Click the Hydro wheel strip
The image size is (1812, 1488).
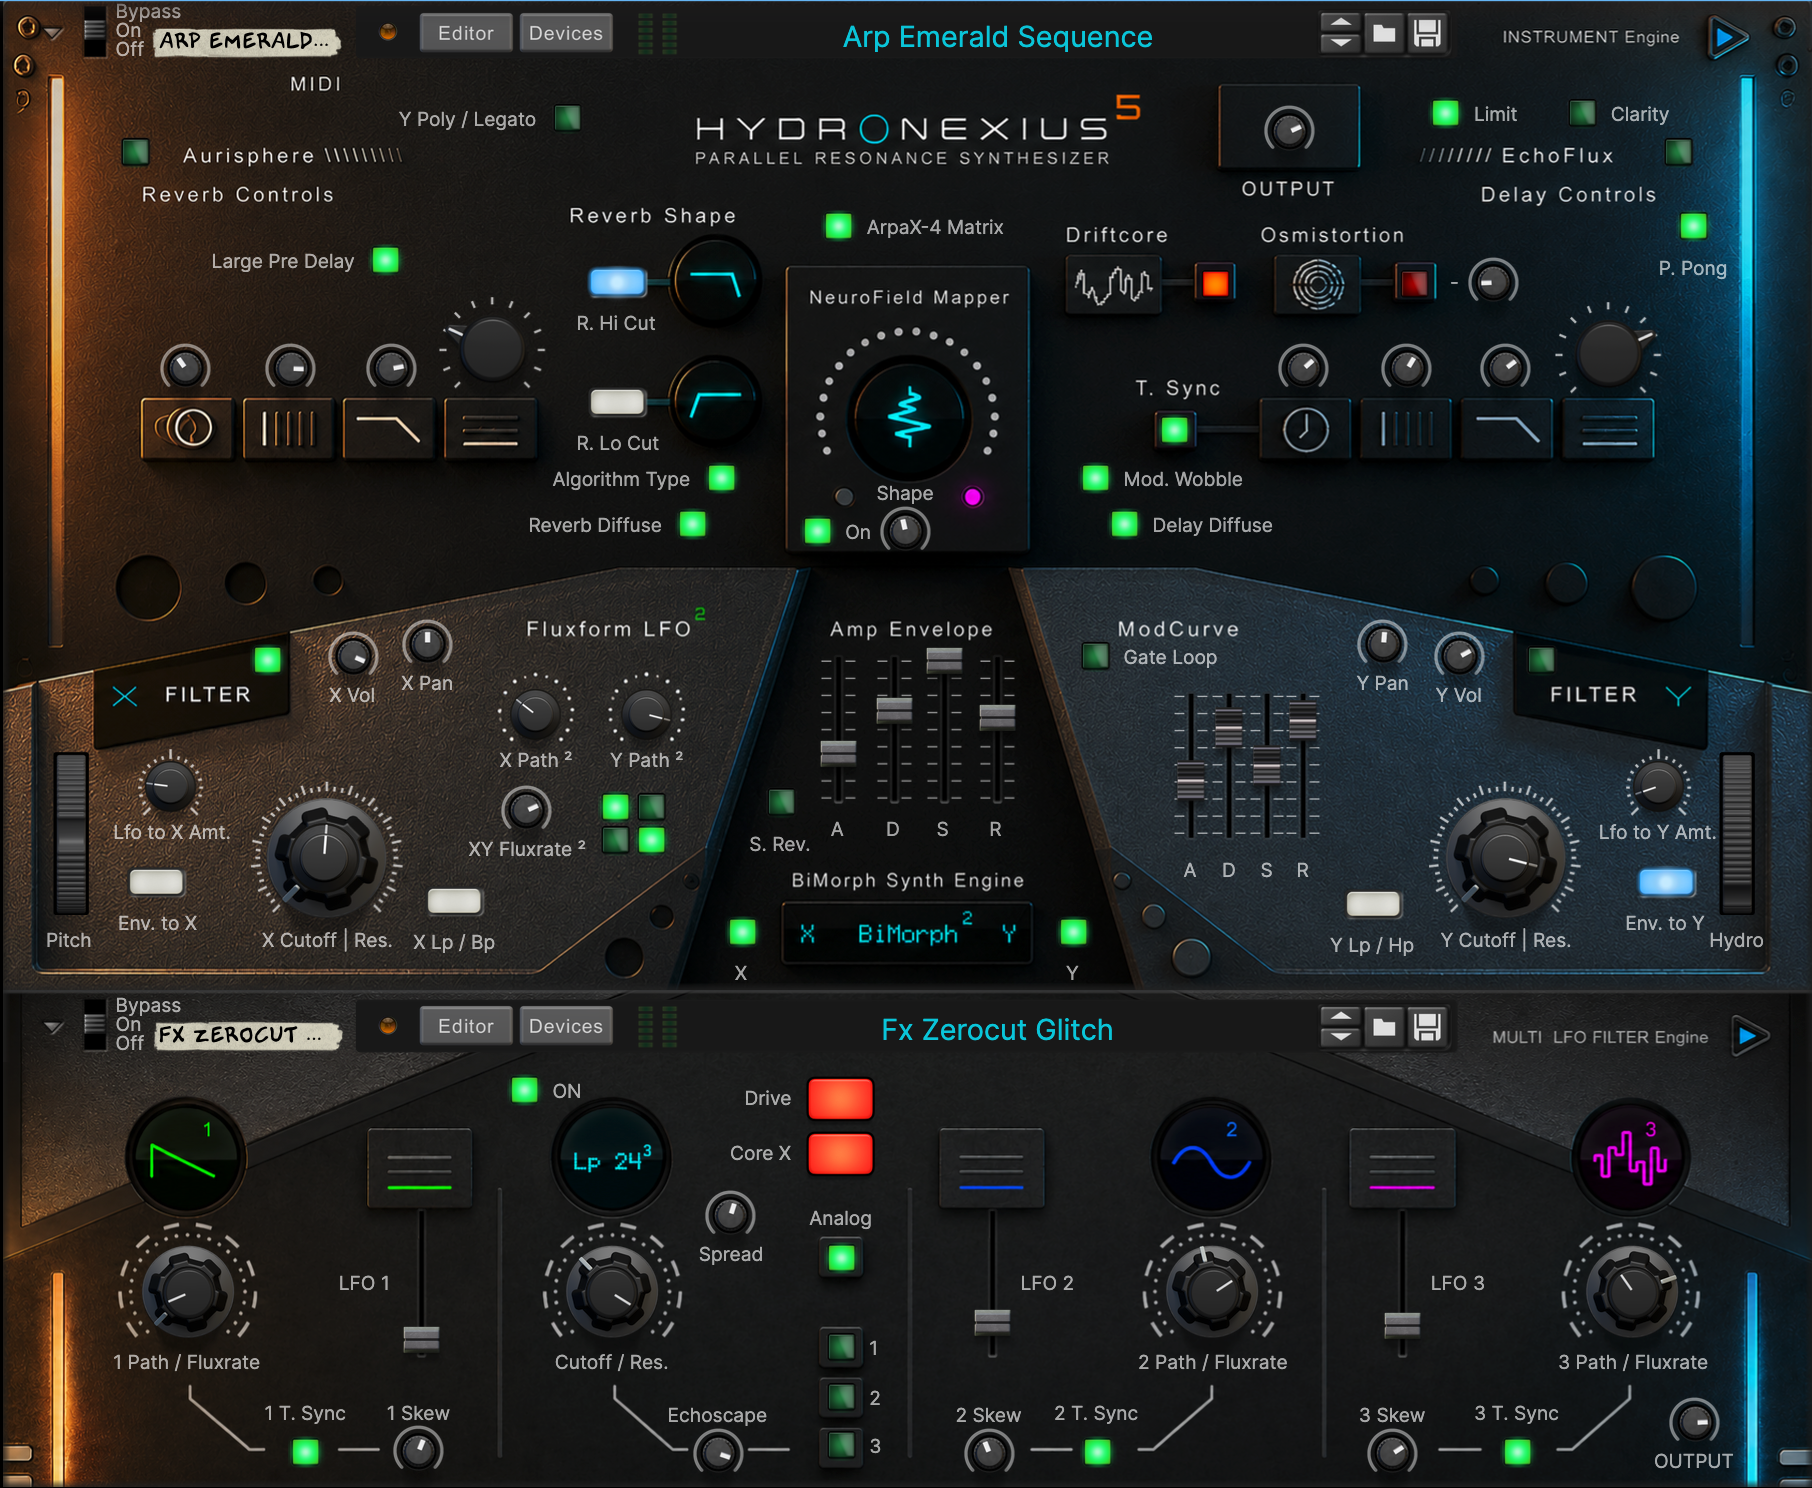point(1737,834)
